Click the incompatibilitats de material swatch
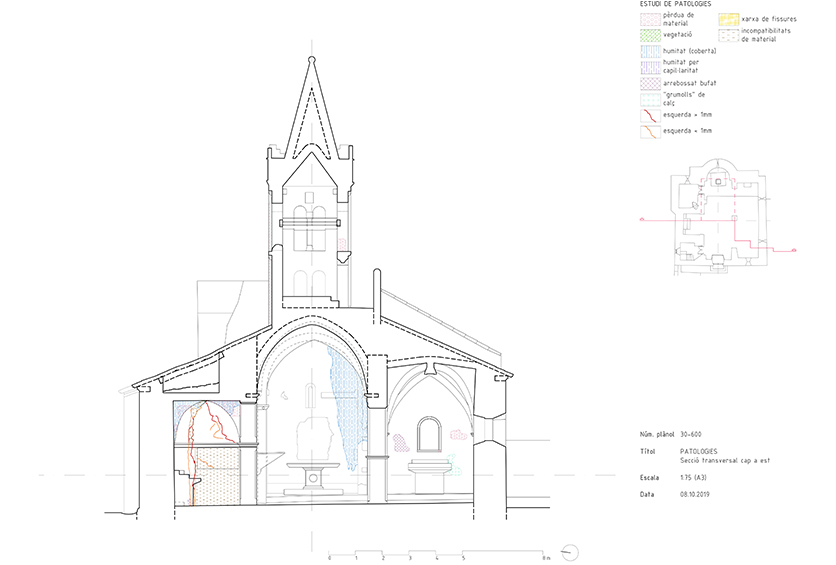The height and width of the screenshot is (565, 836). 729,33
